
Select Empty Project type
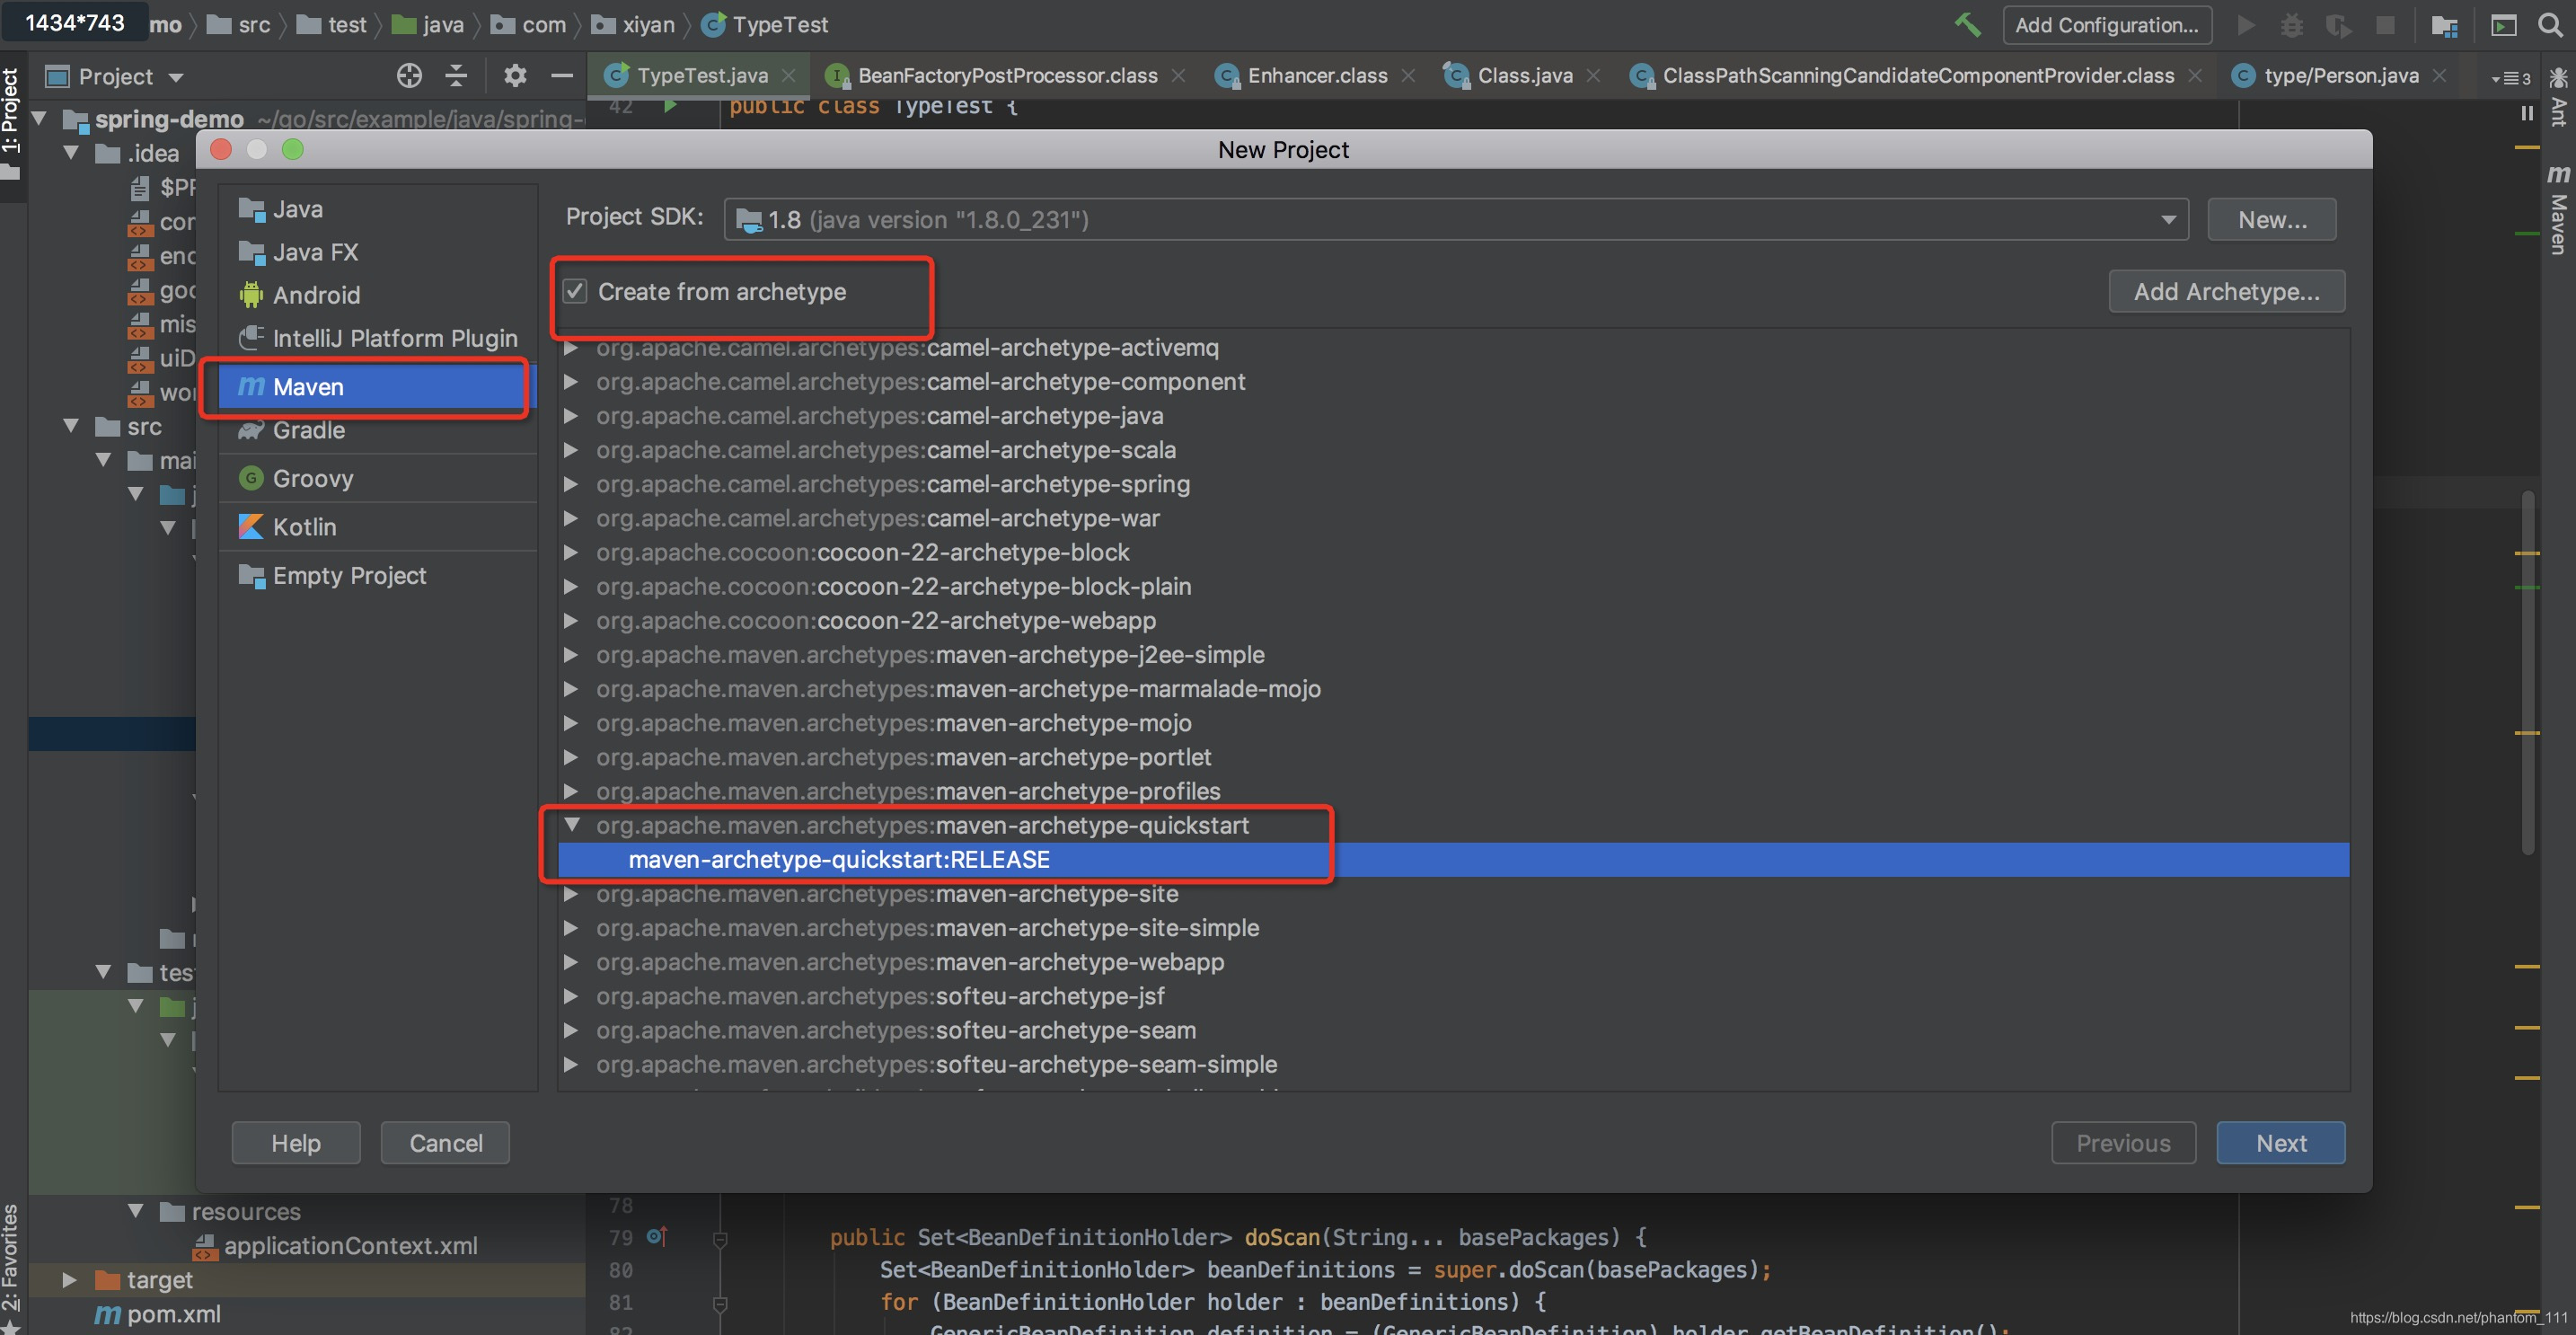pyautogui.click(x=378, y=576)
